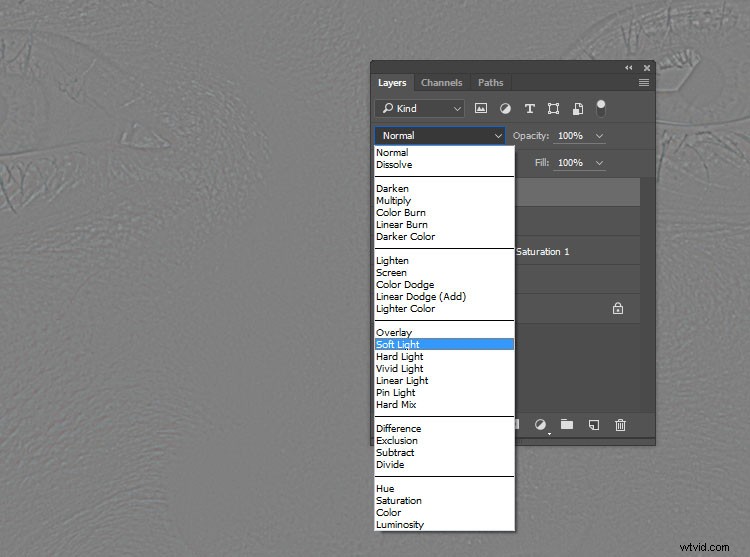Screen dimensions: 750x557
Task: Select Hard Mix blend mode
Action: click(444, 404)
